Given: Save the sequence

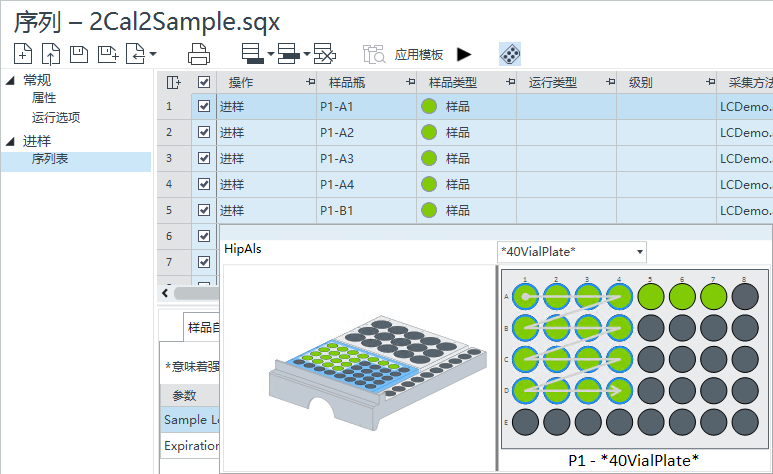Looking at the screenshot, I should coord(79,54).
